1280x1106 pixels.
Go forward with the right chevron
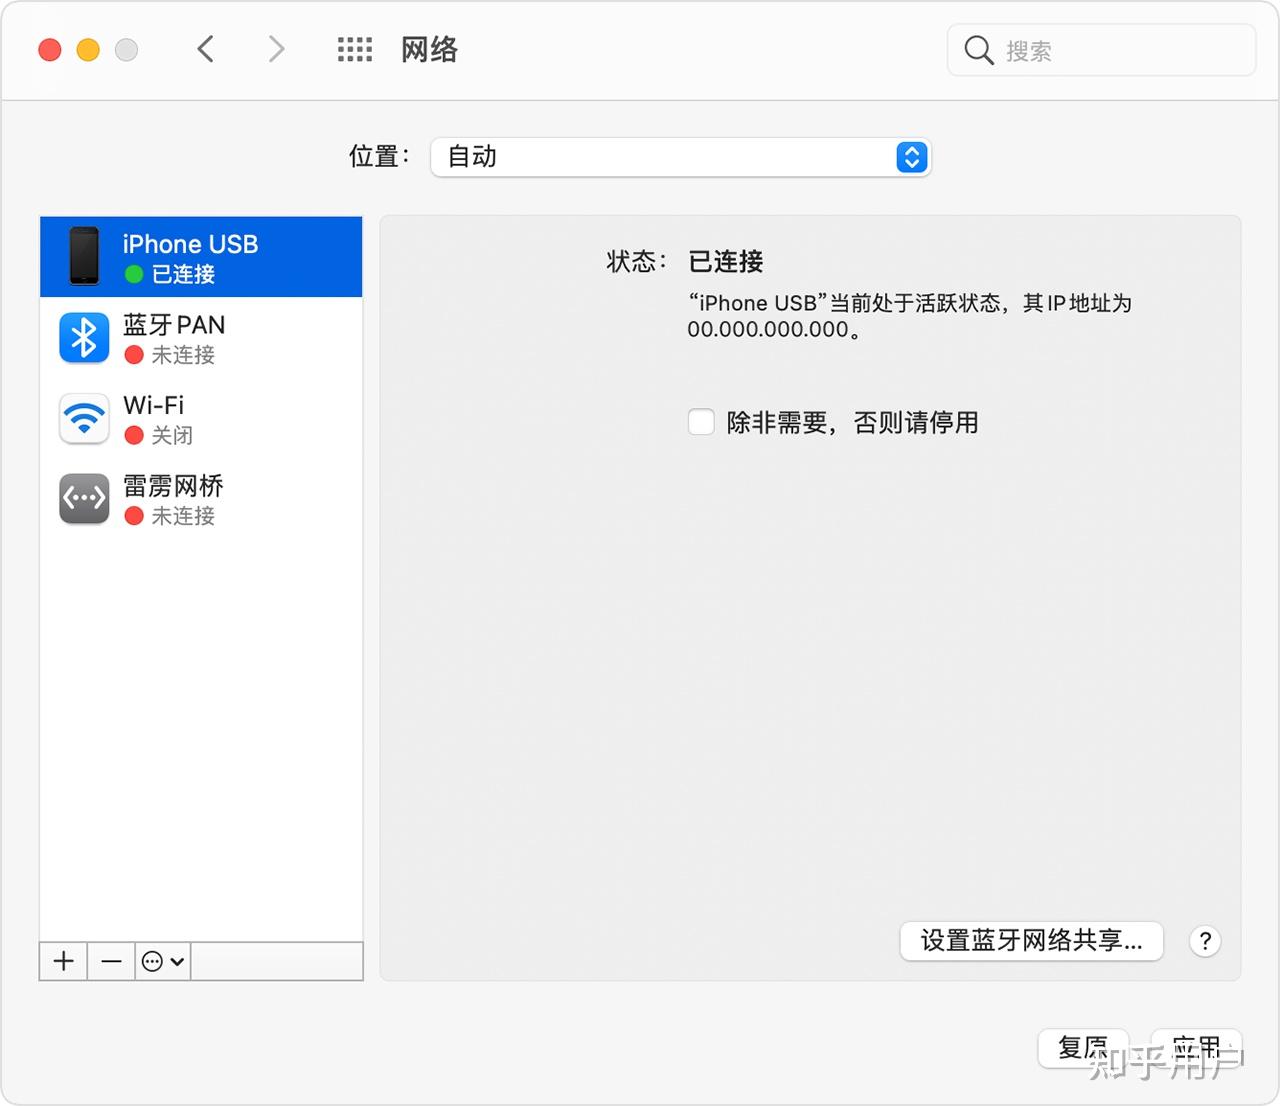pos(277,49)
